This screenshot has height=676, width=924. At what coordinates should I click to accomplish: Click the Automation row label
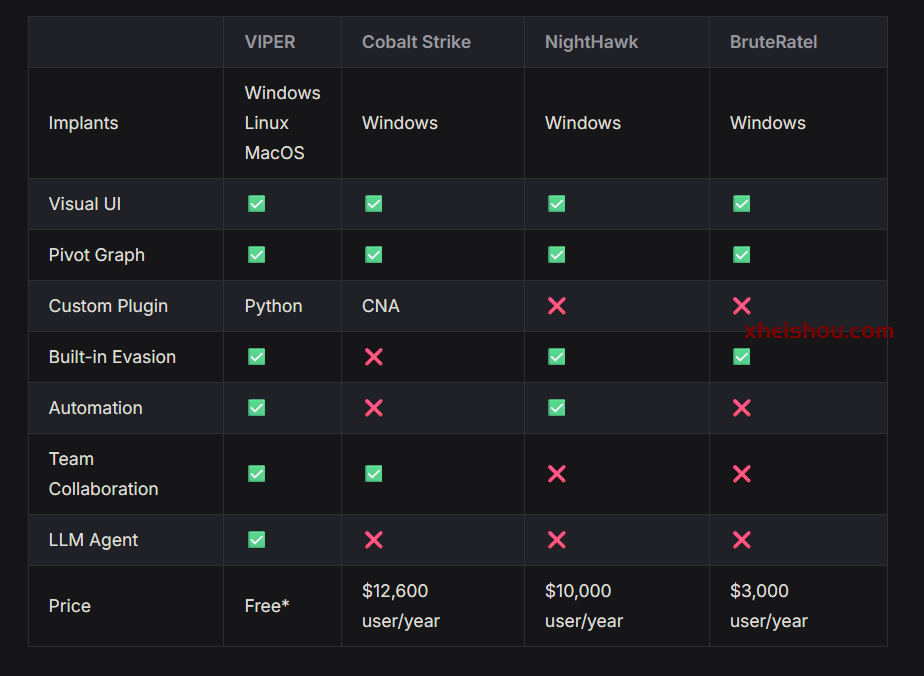(95, 408)
